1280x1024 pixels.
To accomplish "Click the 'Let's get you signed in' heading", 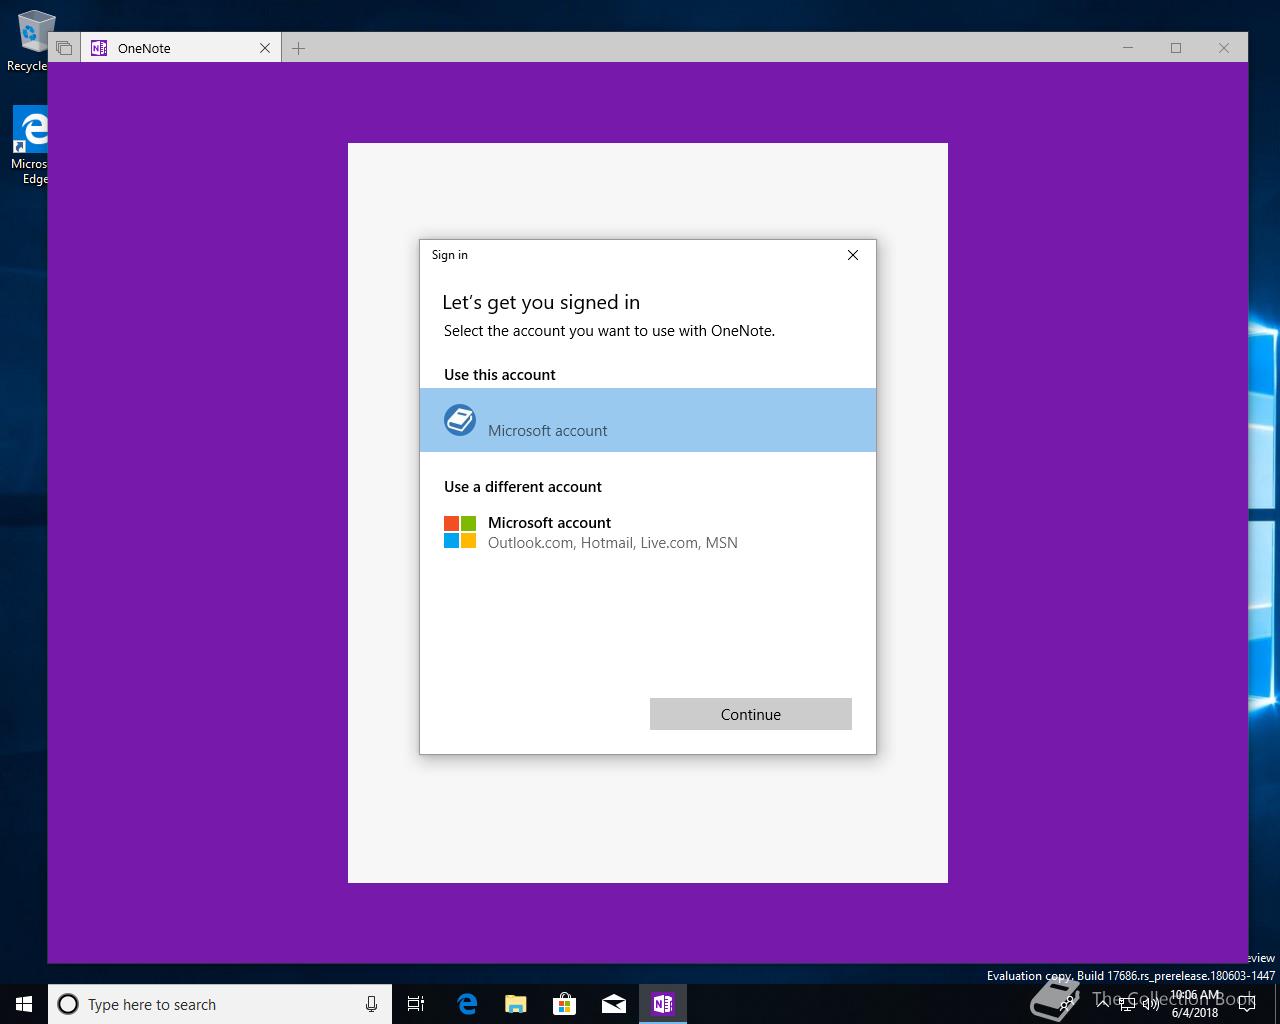I will point(541,302).
